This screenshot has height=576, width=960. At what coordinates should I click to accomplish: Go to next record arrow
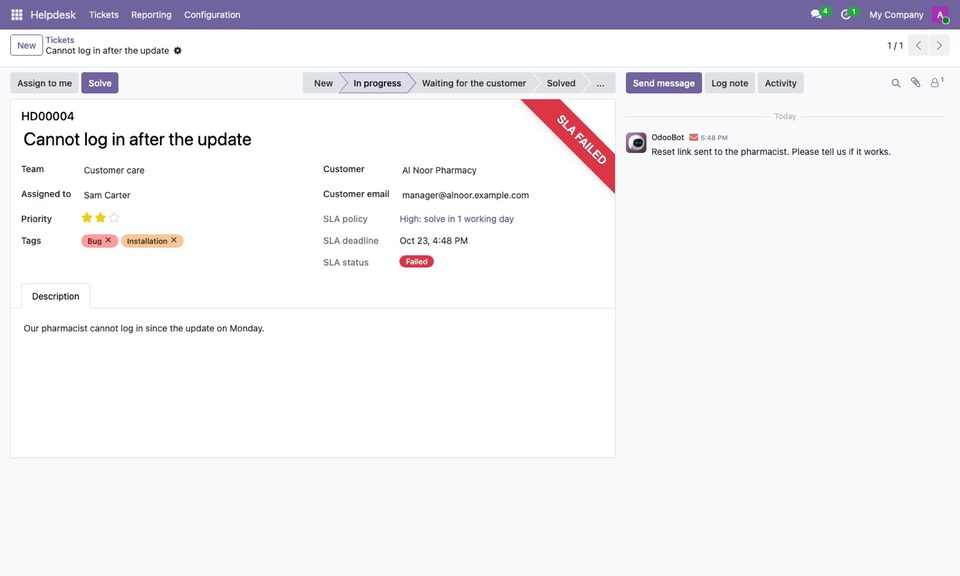click(x=939, y=45)
